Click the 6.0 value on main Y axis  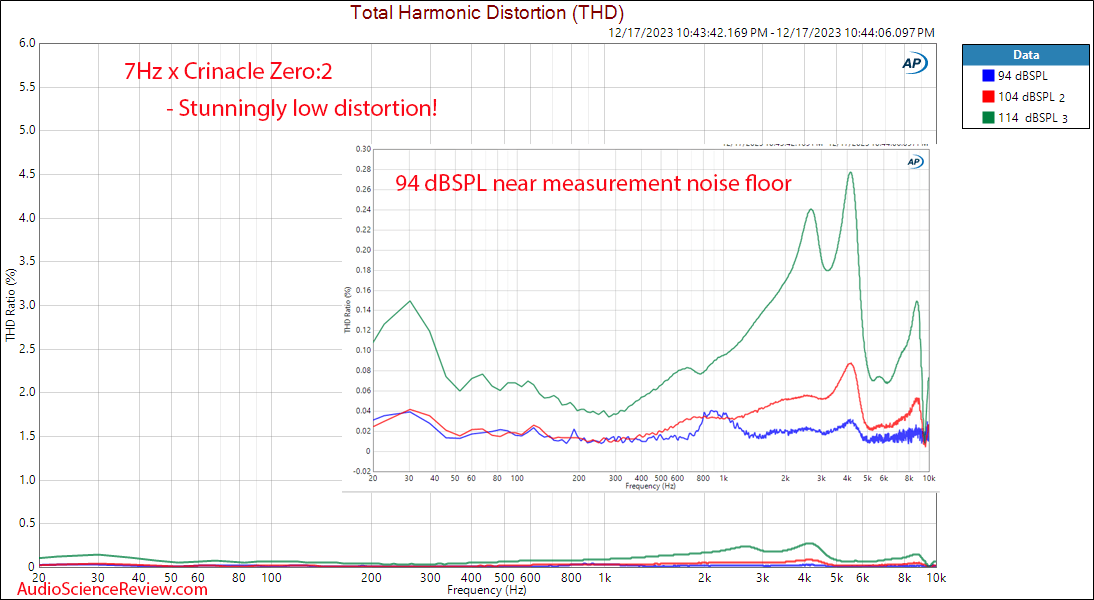tap(27, 43)
